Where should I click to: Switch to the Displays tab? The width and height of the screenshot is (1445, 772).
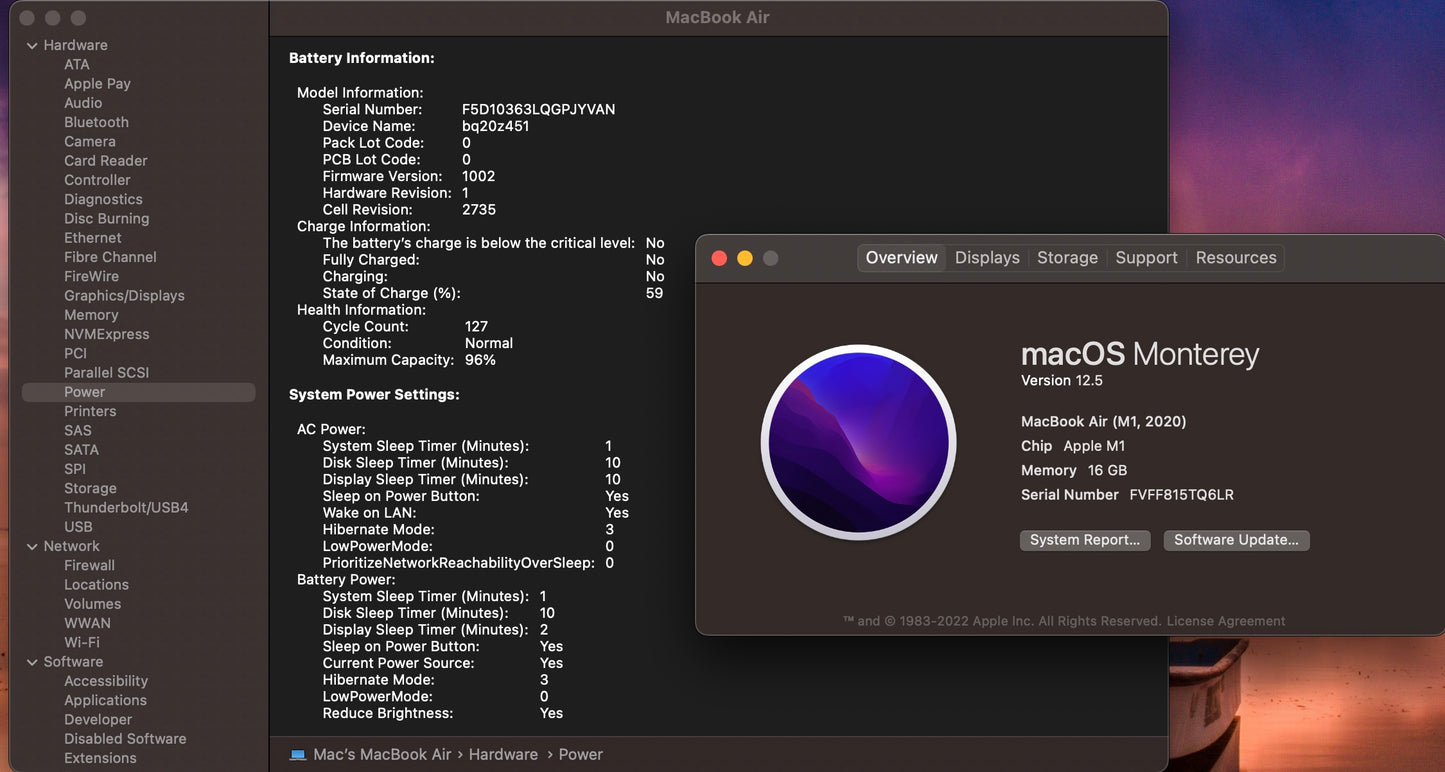coord(986,258)
